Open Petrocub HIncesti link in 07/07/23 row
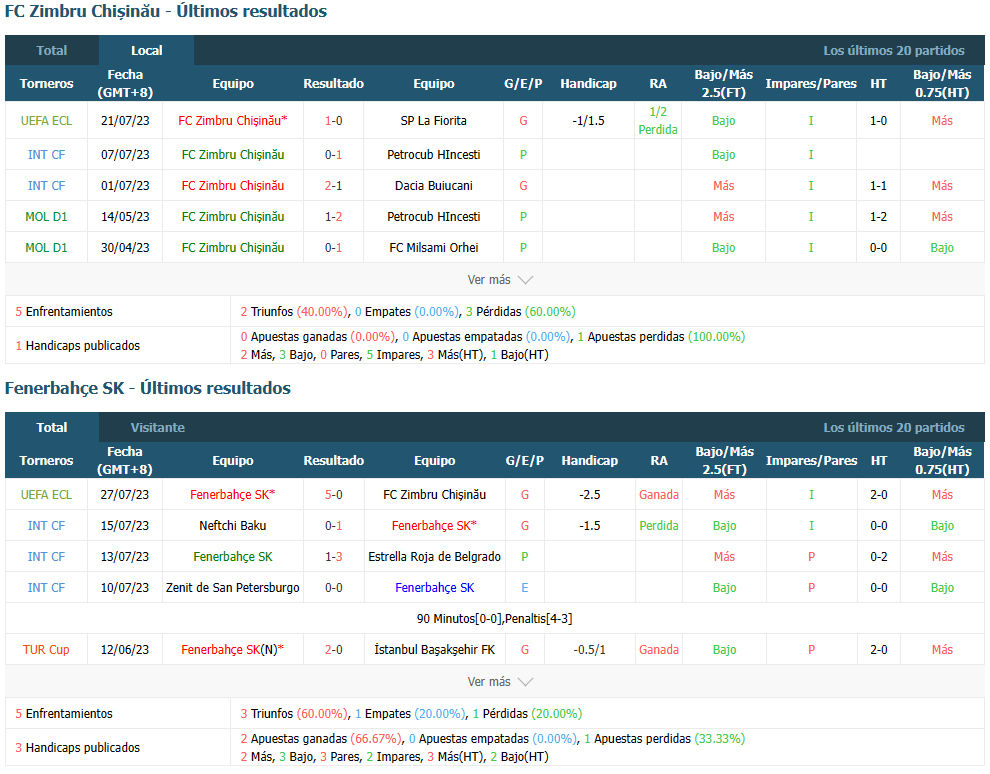The width and height of the screenshot is (990, 774). 434,155
